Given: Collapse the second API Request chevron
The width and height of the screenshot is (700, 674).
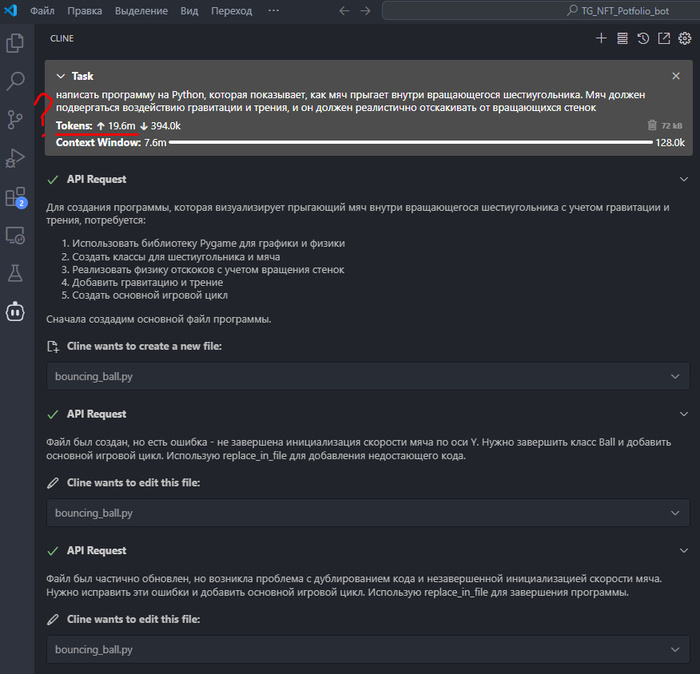Looking at the screenshot, I should pyautogui.click(x=684, y=414).
